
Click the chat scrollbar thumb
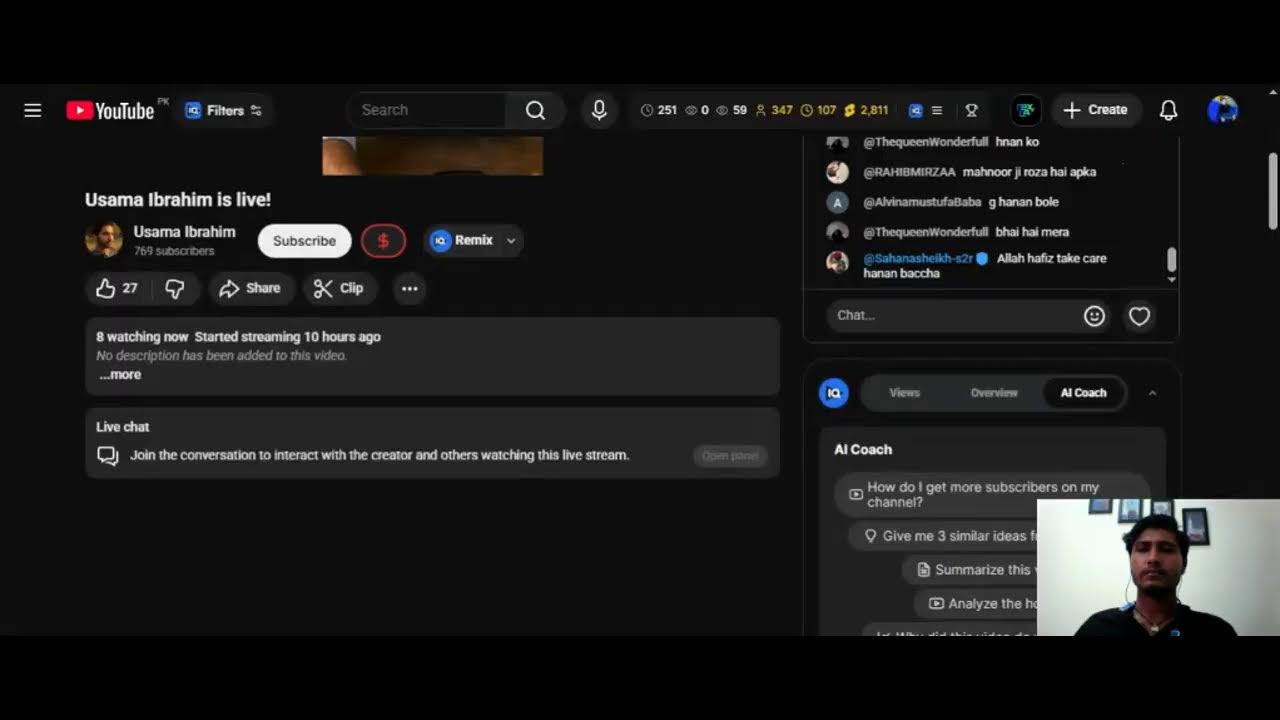(x=1171, y=260)
